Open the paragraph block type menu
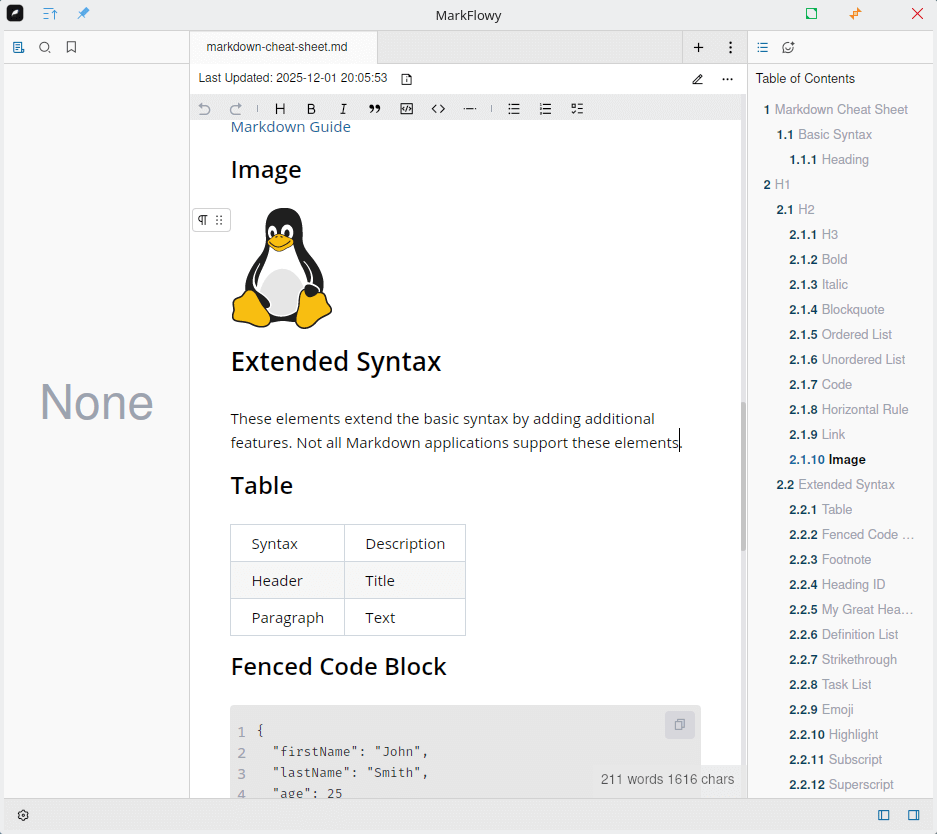The image size is (937, 834). (x=203, y=220)
